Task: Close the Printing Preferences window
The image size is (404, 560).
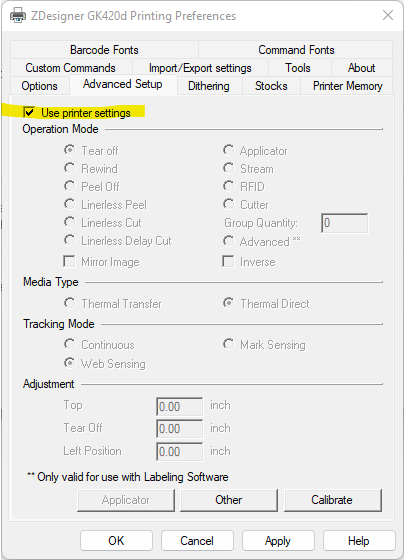Action: tap(388, 15)
